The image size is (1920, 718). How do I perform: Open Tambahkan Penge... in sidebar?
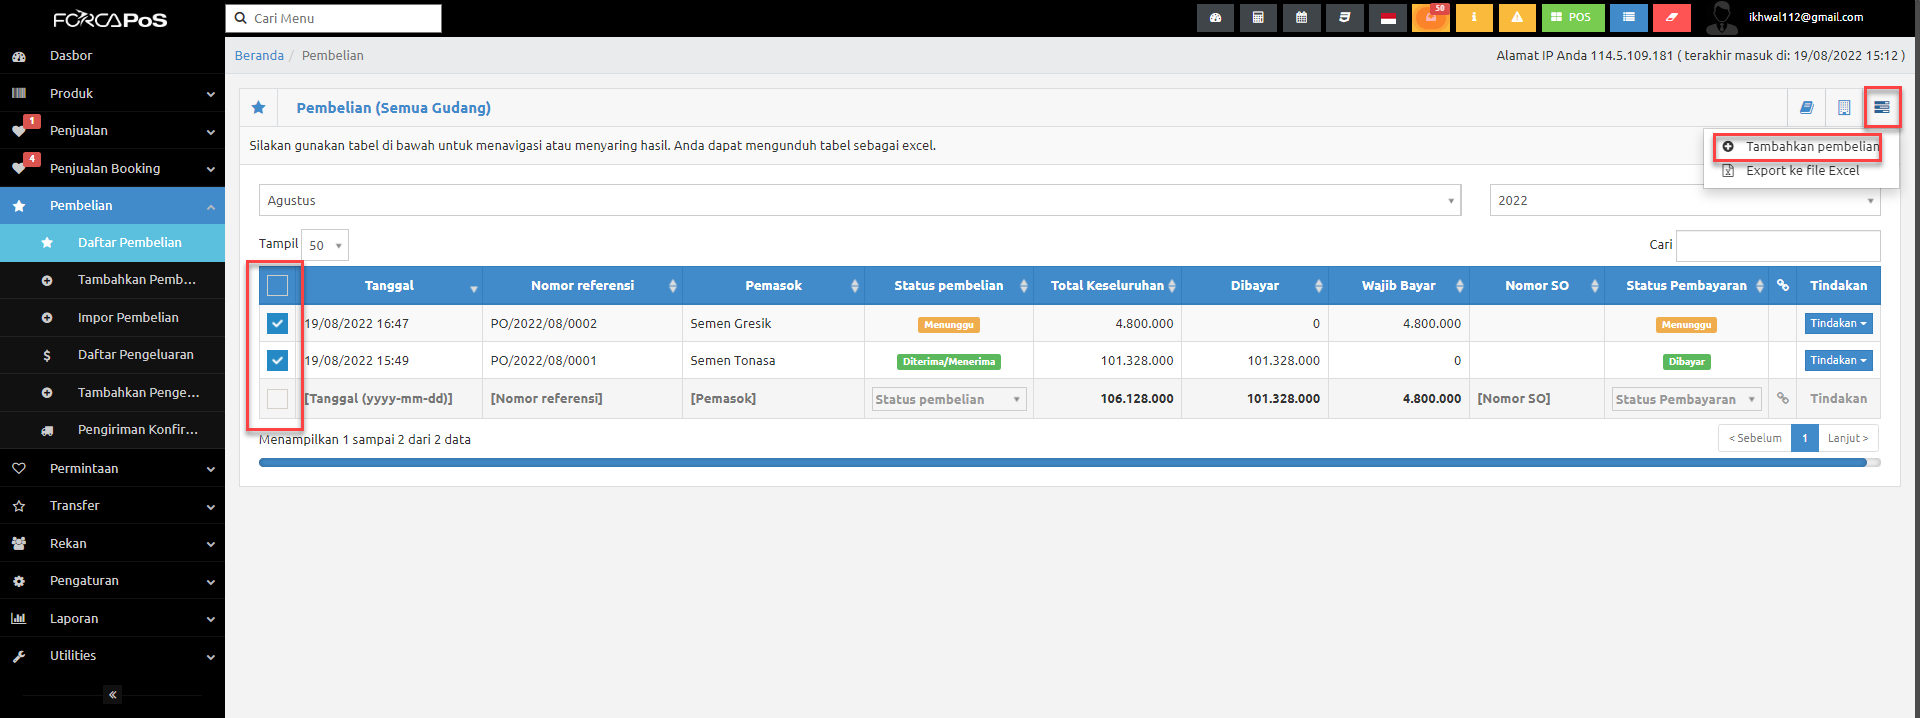[x=112, y=392]
